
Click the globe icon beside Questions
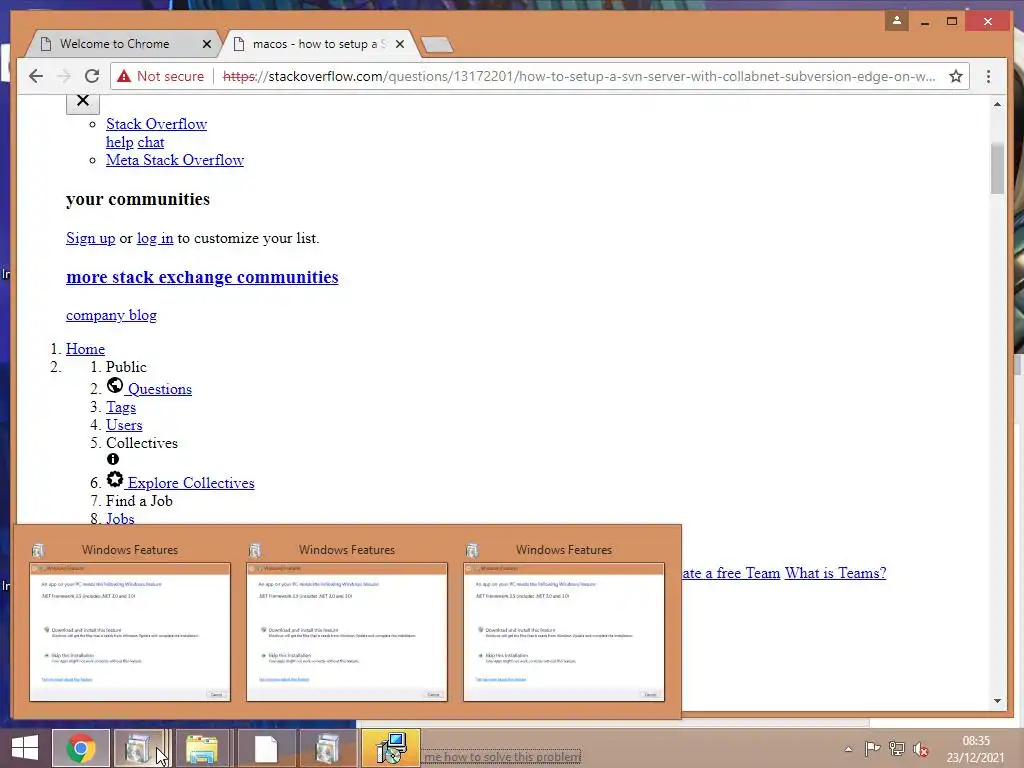click(x=115, y=385)
